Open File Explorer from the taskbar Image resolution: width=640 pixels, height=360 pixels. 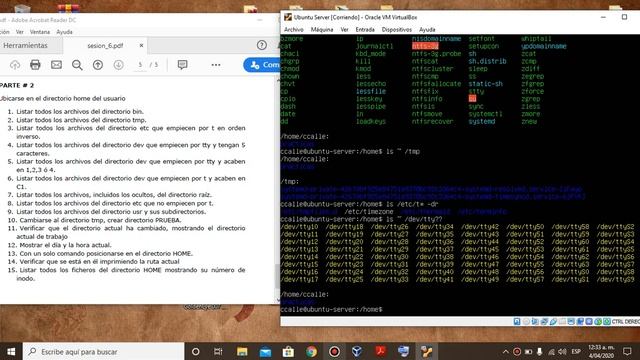tap(242, 351)
